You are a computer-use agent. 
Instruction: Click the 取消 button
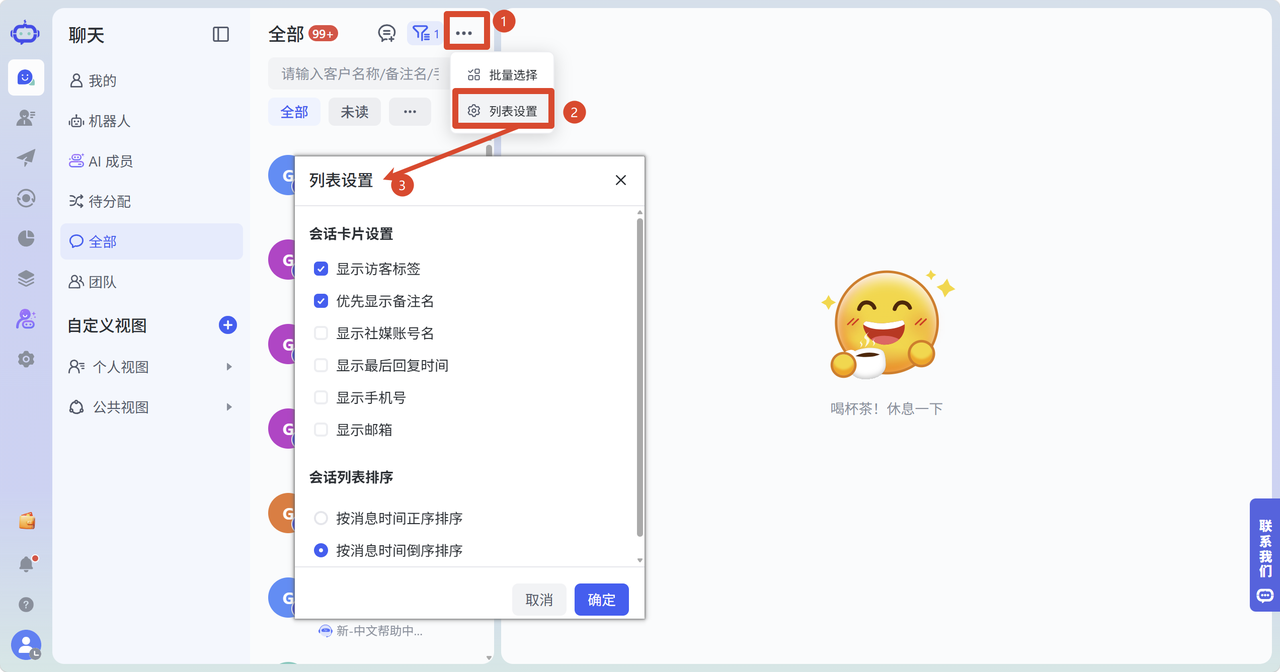pos(539,600)
